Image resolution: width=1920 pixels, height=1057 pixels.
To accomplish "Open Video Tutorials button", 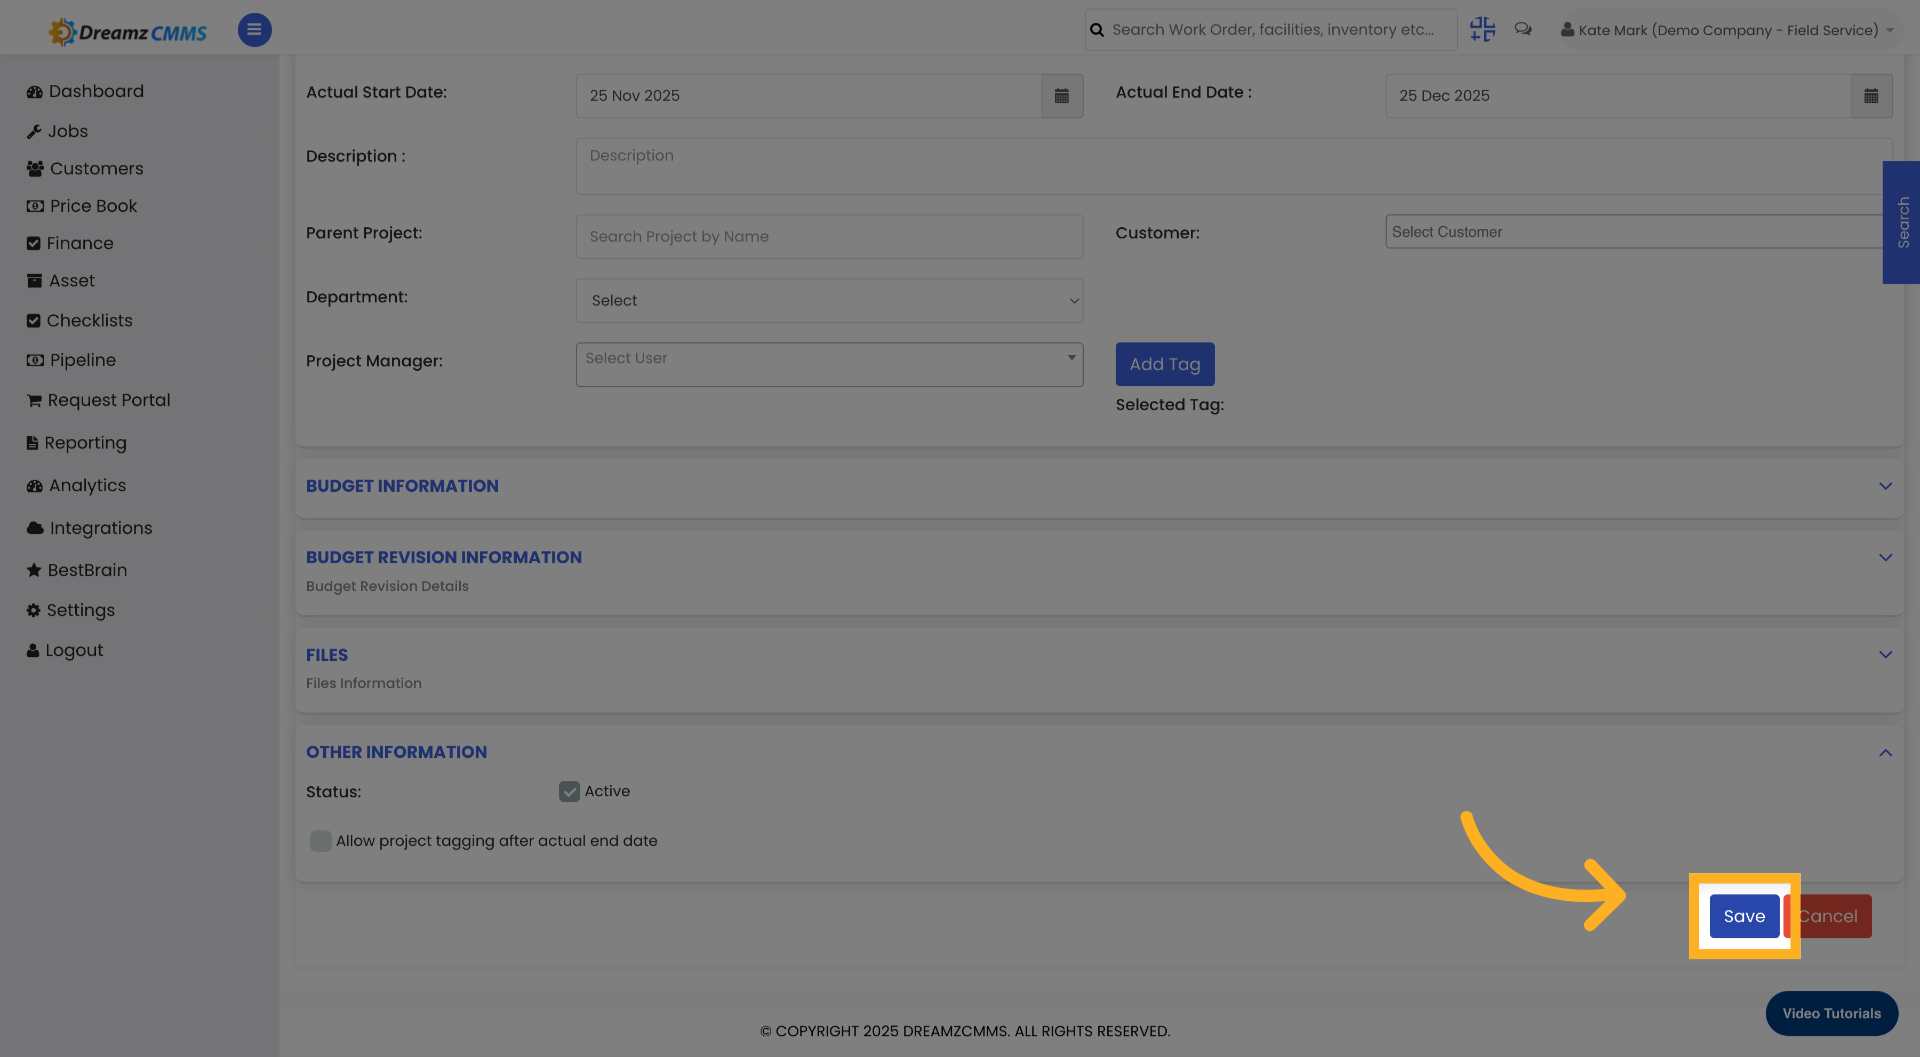I will point(1832,1013).
